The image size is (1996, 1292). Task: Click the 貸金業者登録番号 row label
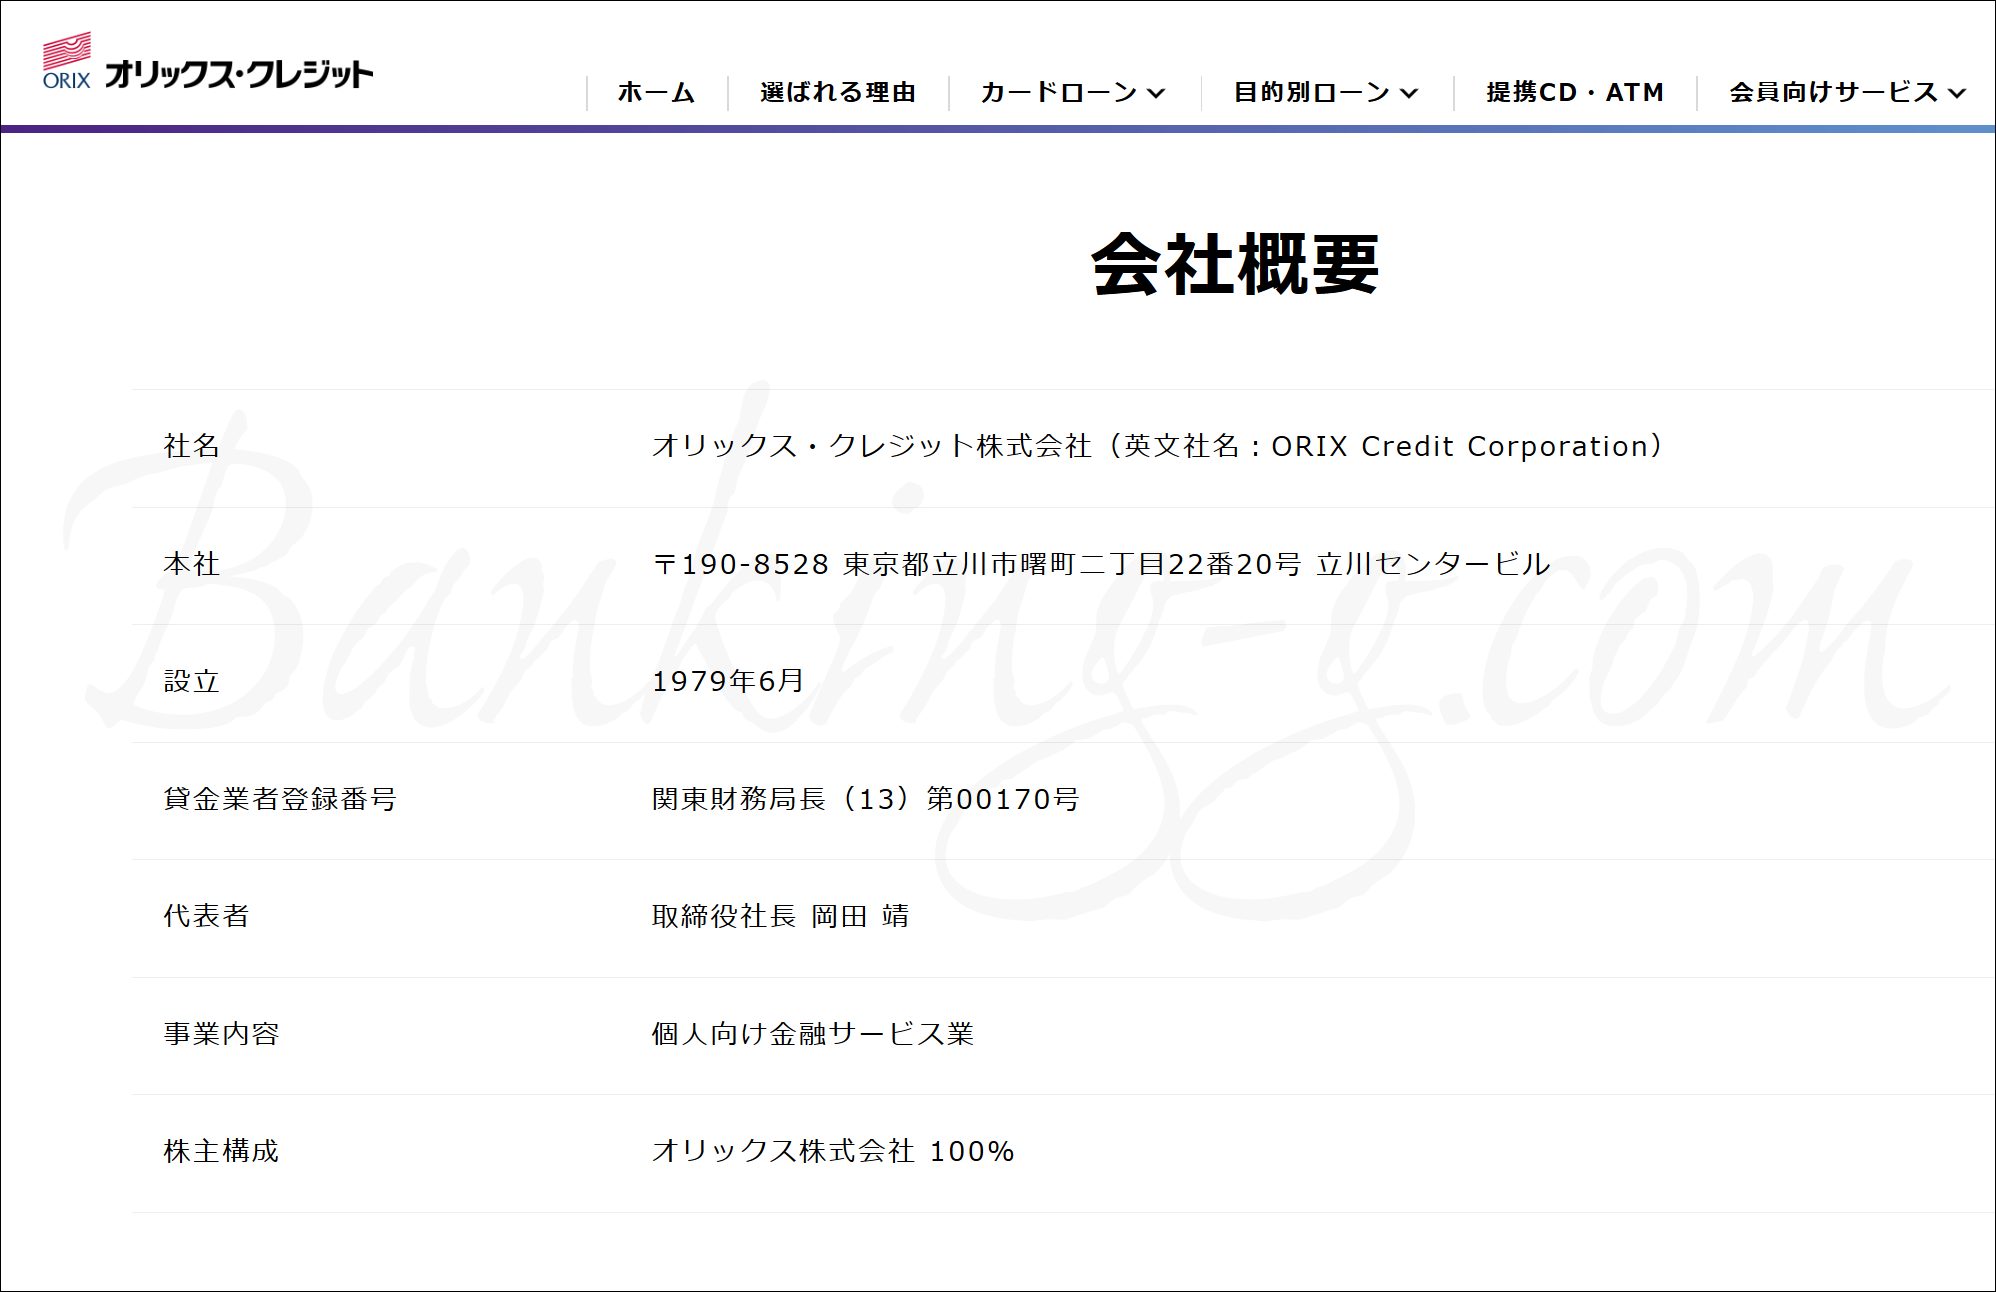point(280,799)
